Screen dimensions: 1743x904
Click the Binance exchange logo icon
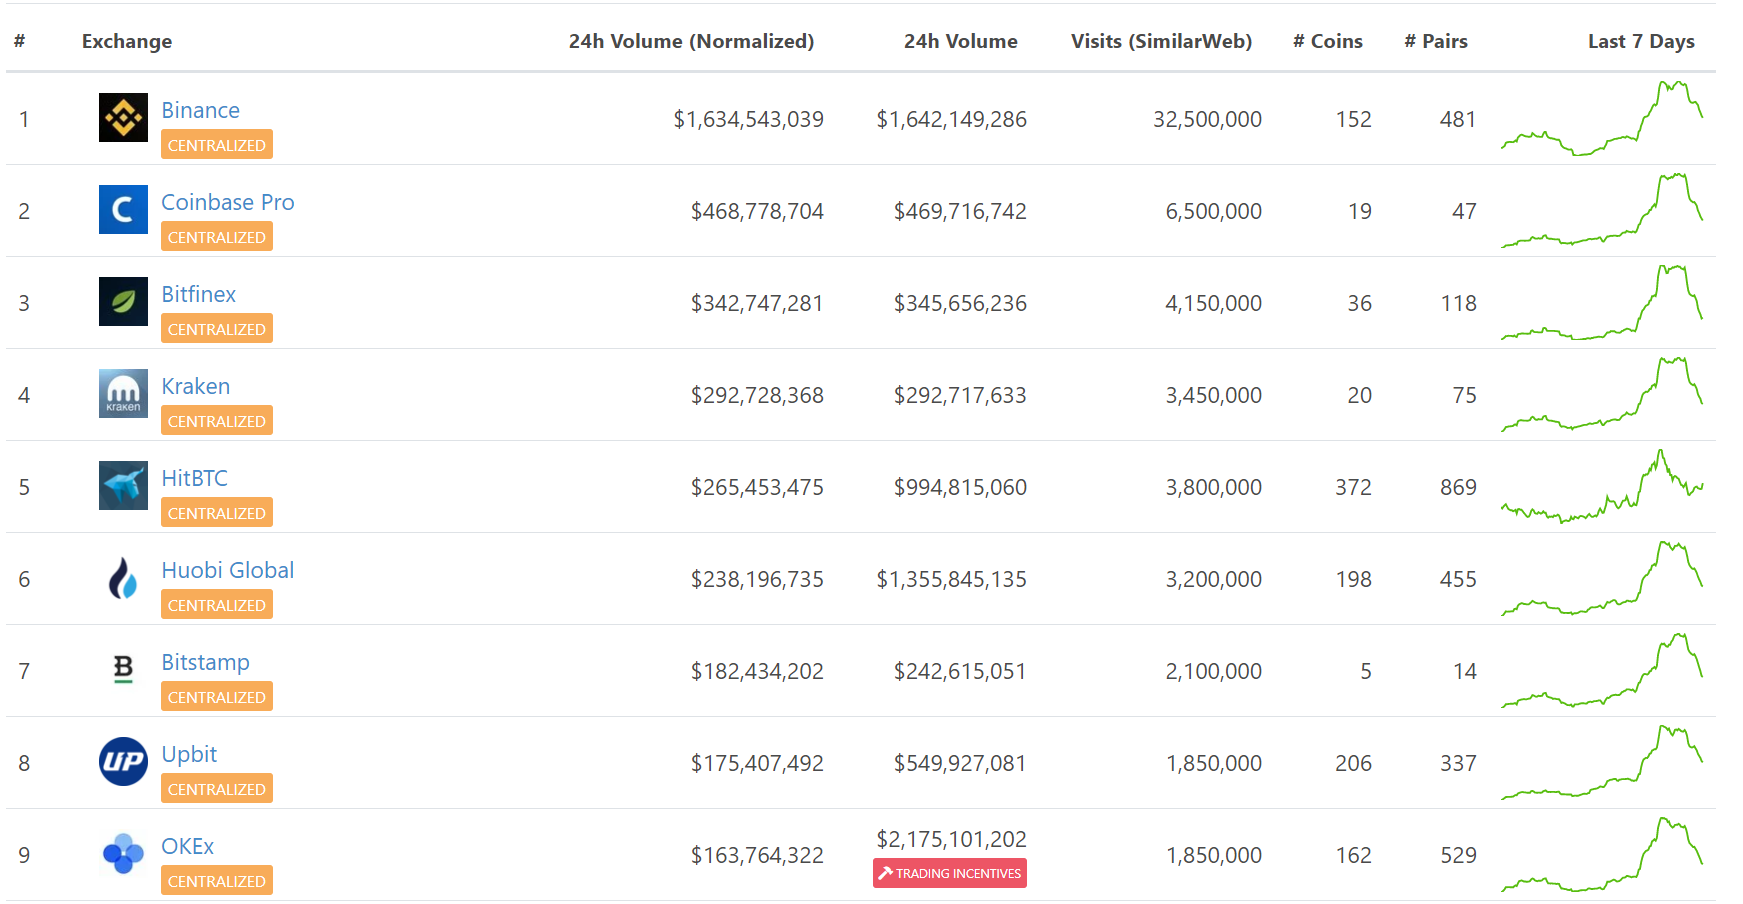pyautogui.click(x=123, y=118)
